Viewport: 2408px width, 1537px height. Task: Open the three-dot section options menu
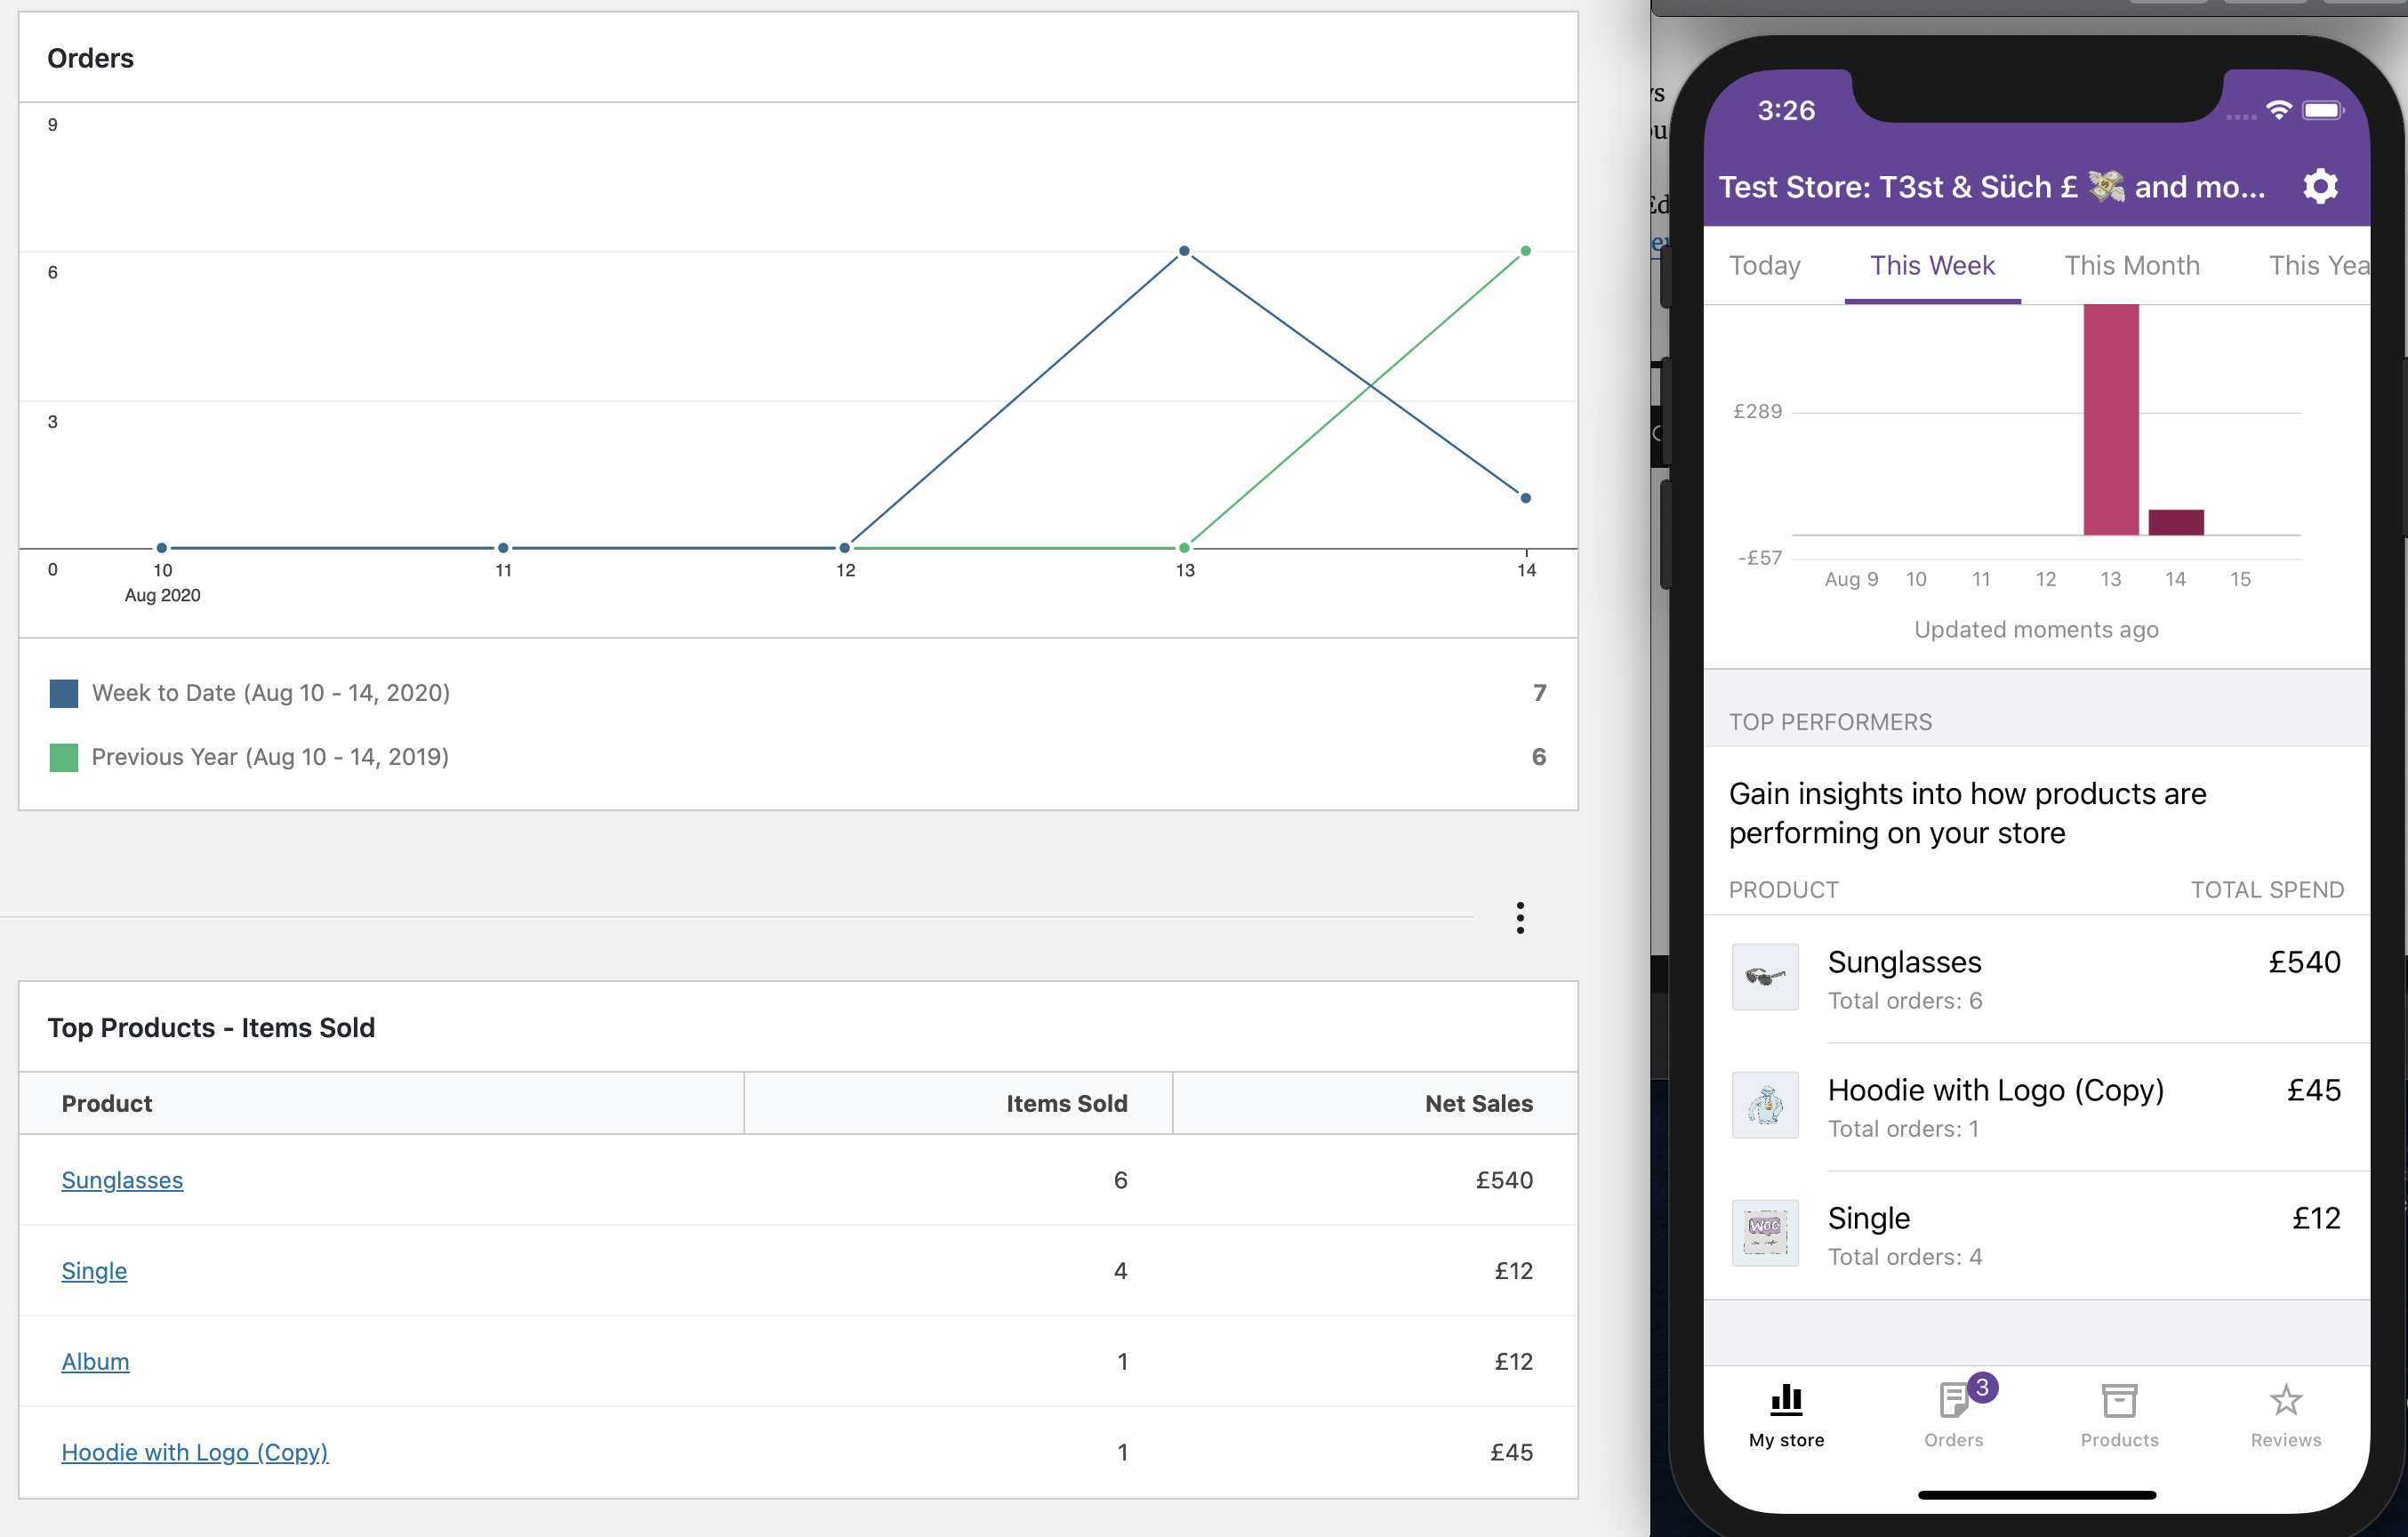click(x=1520, y=918)
